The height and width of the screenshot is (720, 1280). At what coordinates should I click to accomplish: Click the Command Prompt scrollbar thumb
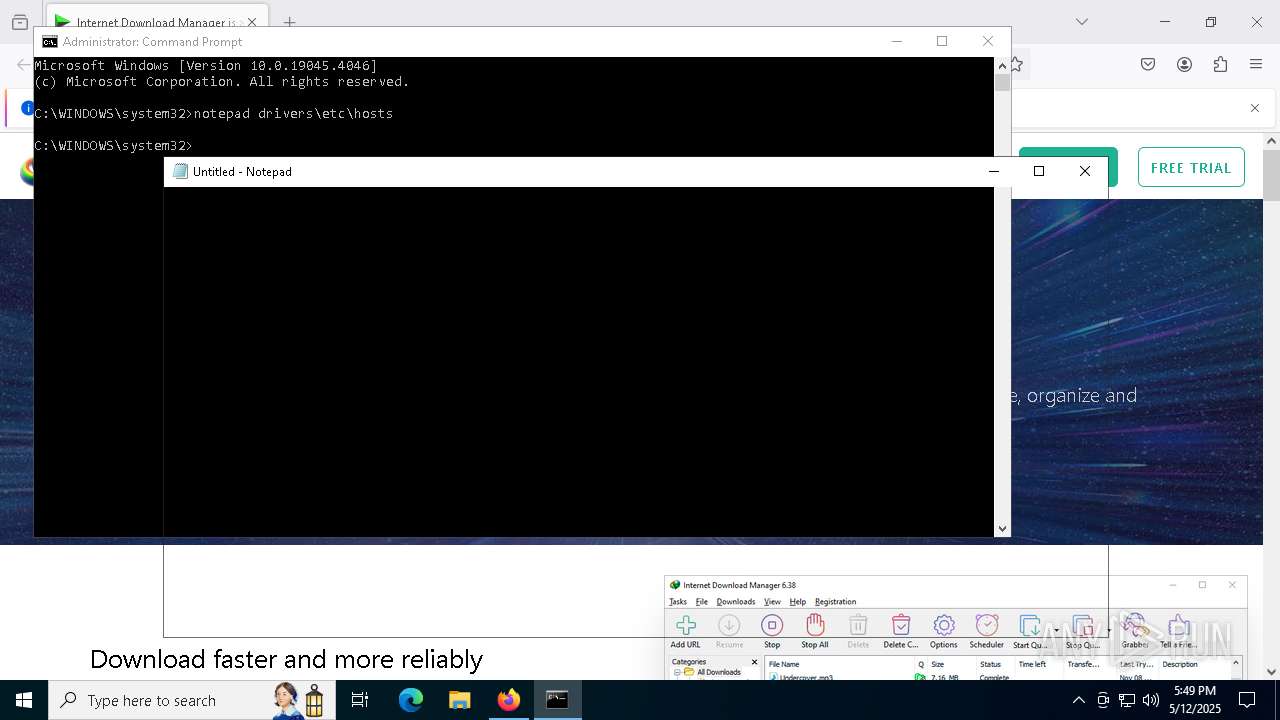tap(1002, 83)
